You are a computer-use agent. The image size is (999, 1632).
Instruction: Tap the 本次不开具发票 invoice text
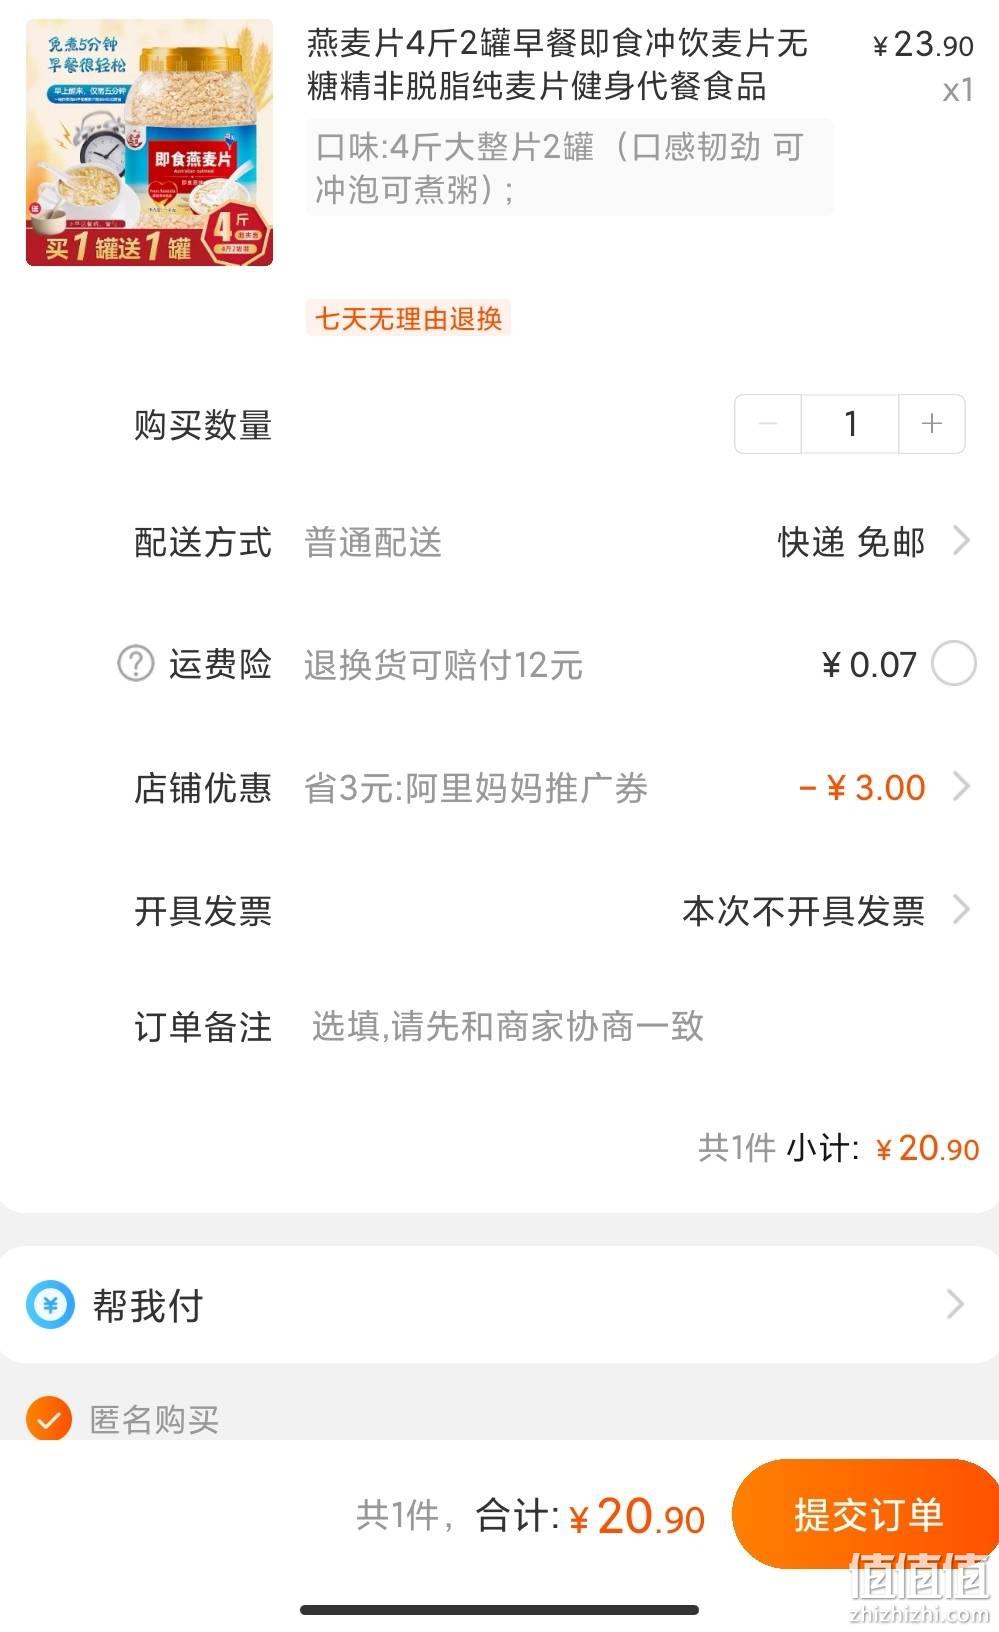(x=803, y=910)
